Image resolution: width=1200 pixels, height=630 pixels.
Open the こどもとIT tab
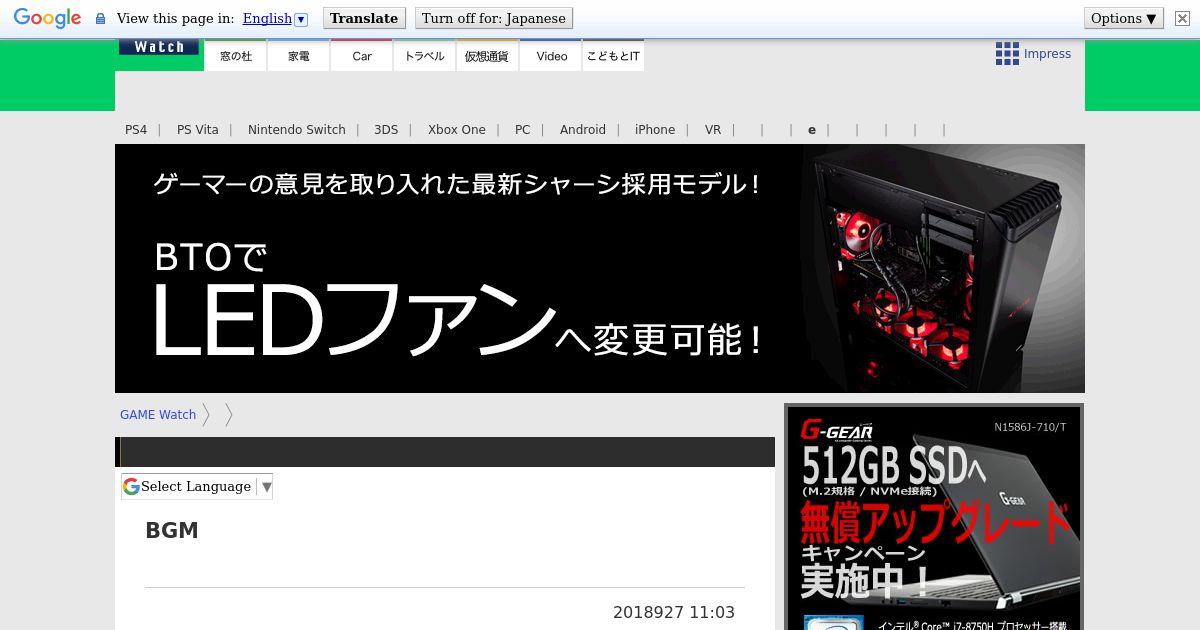[613, 56]
